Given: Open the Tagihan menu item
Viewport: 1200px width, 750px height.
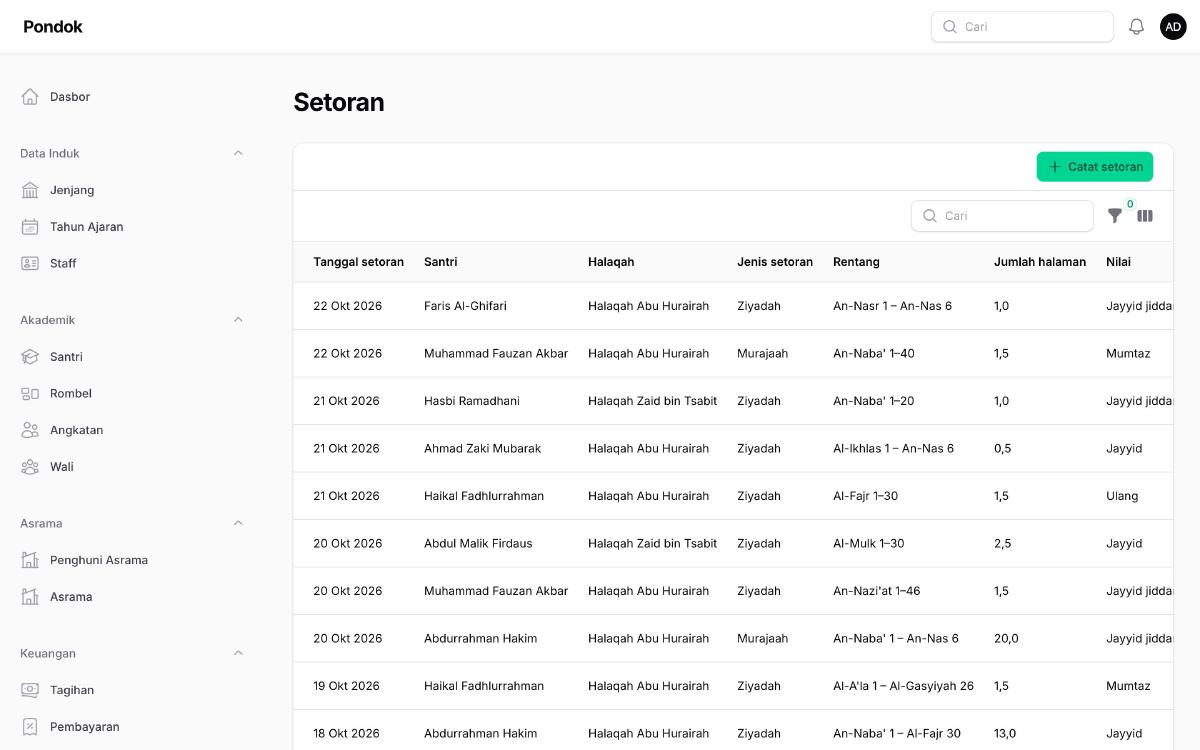Looking at the screenshot, I should [x=132, y=690].
